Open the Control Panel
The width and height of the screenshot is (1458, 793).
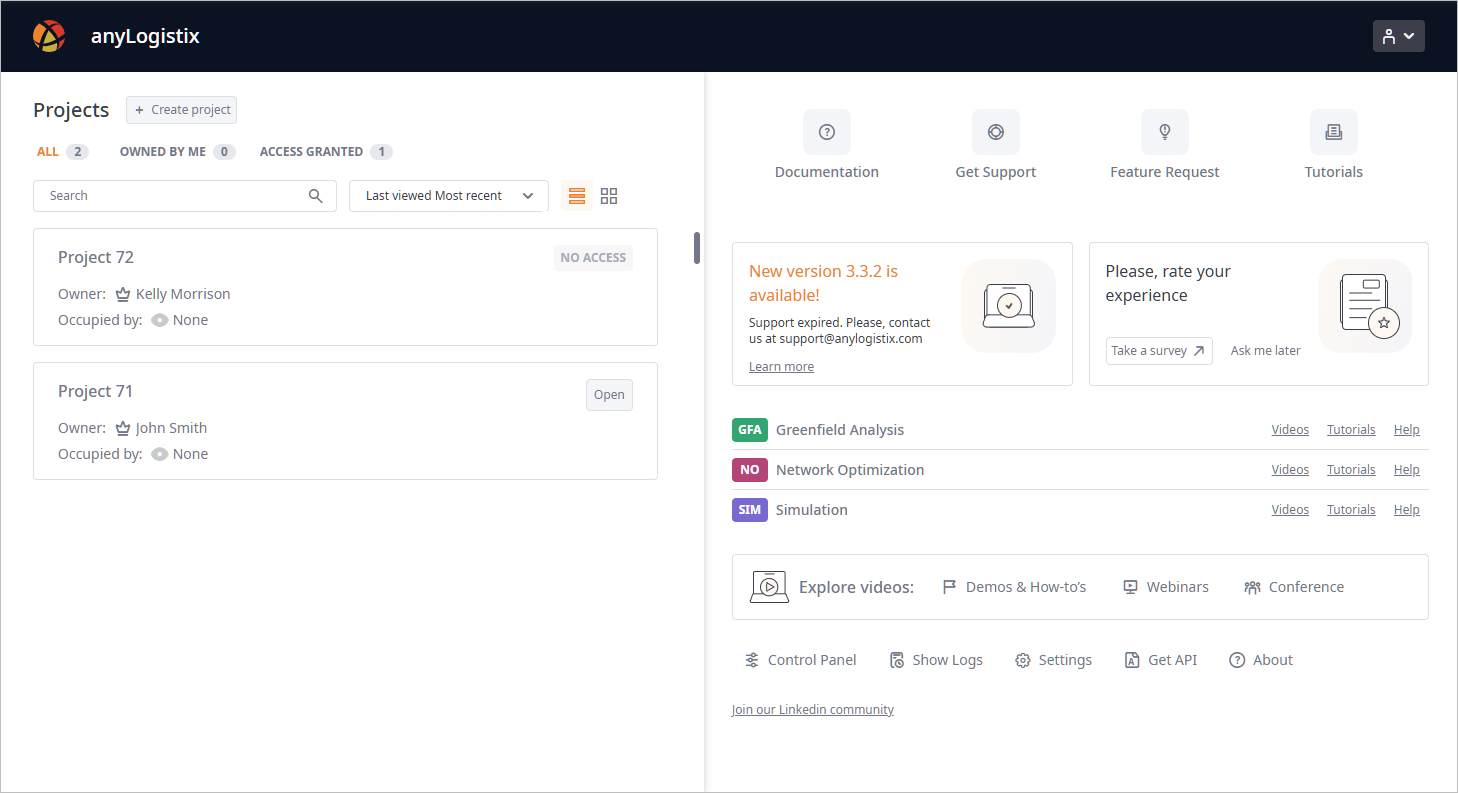(801, 660)
